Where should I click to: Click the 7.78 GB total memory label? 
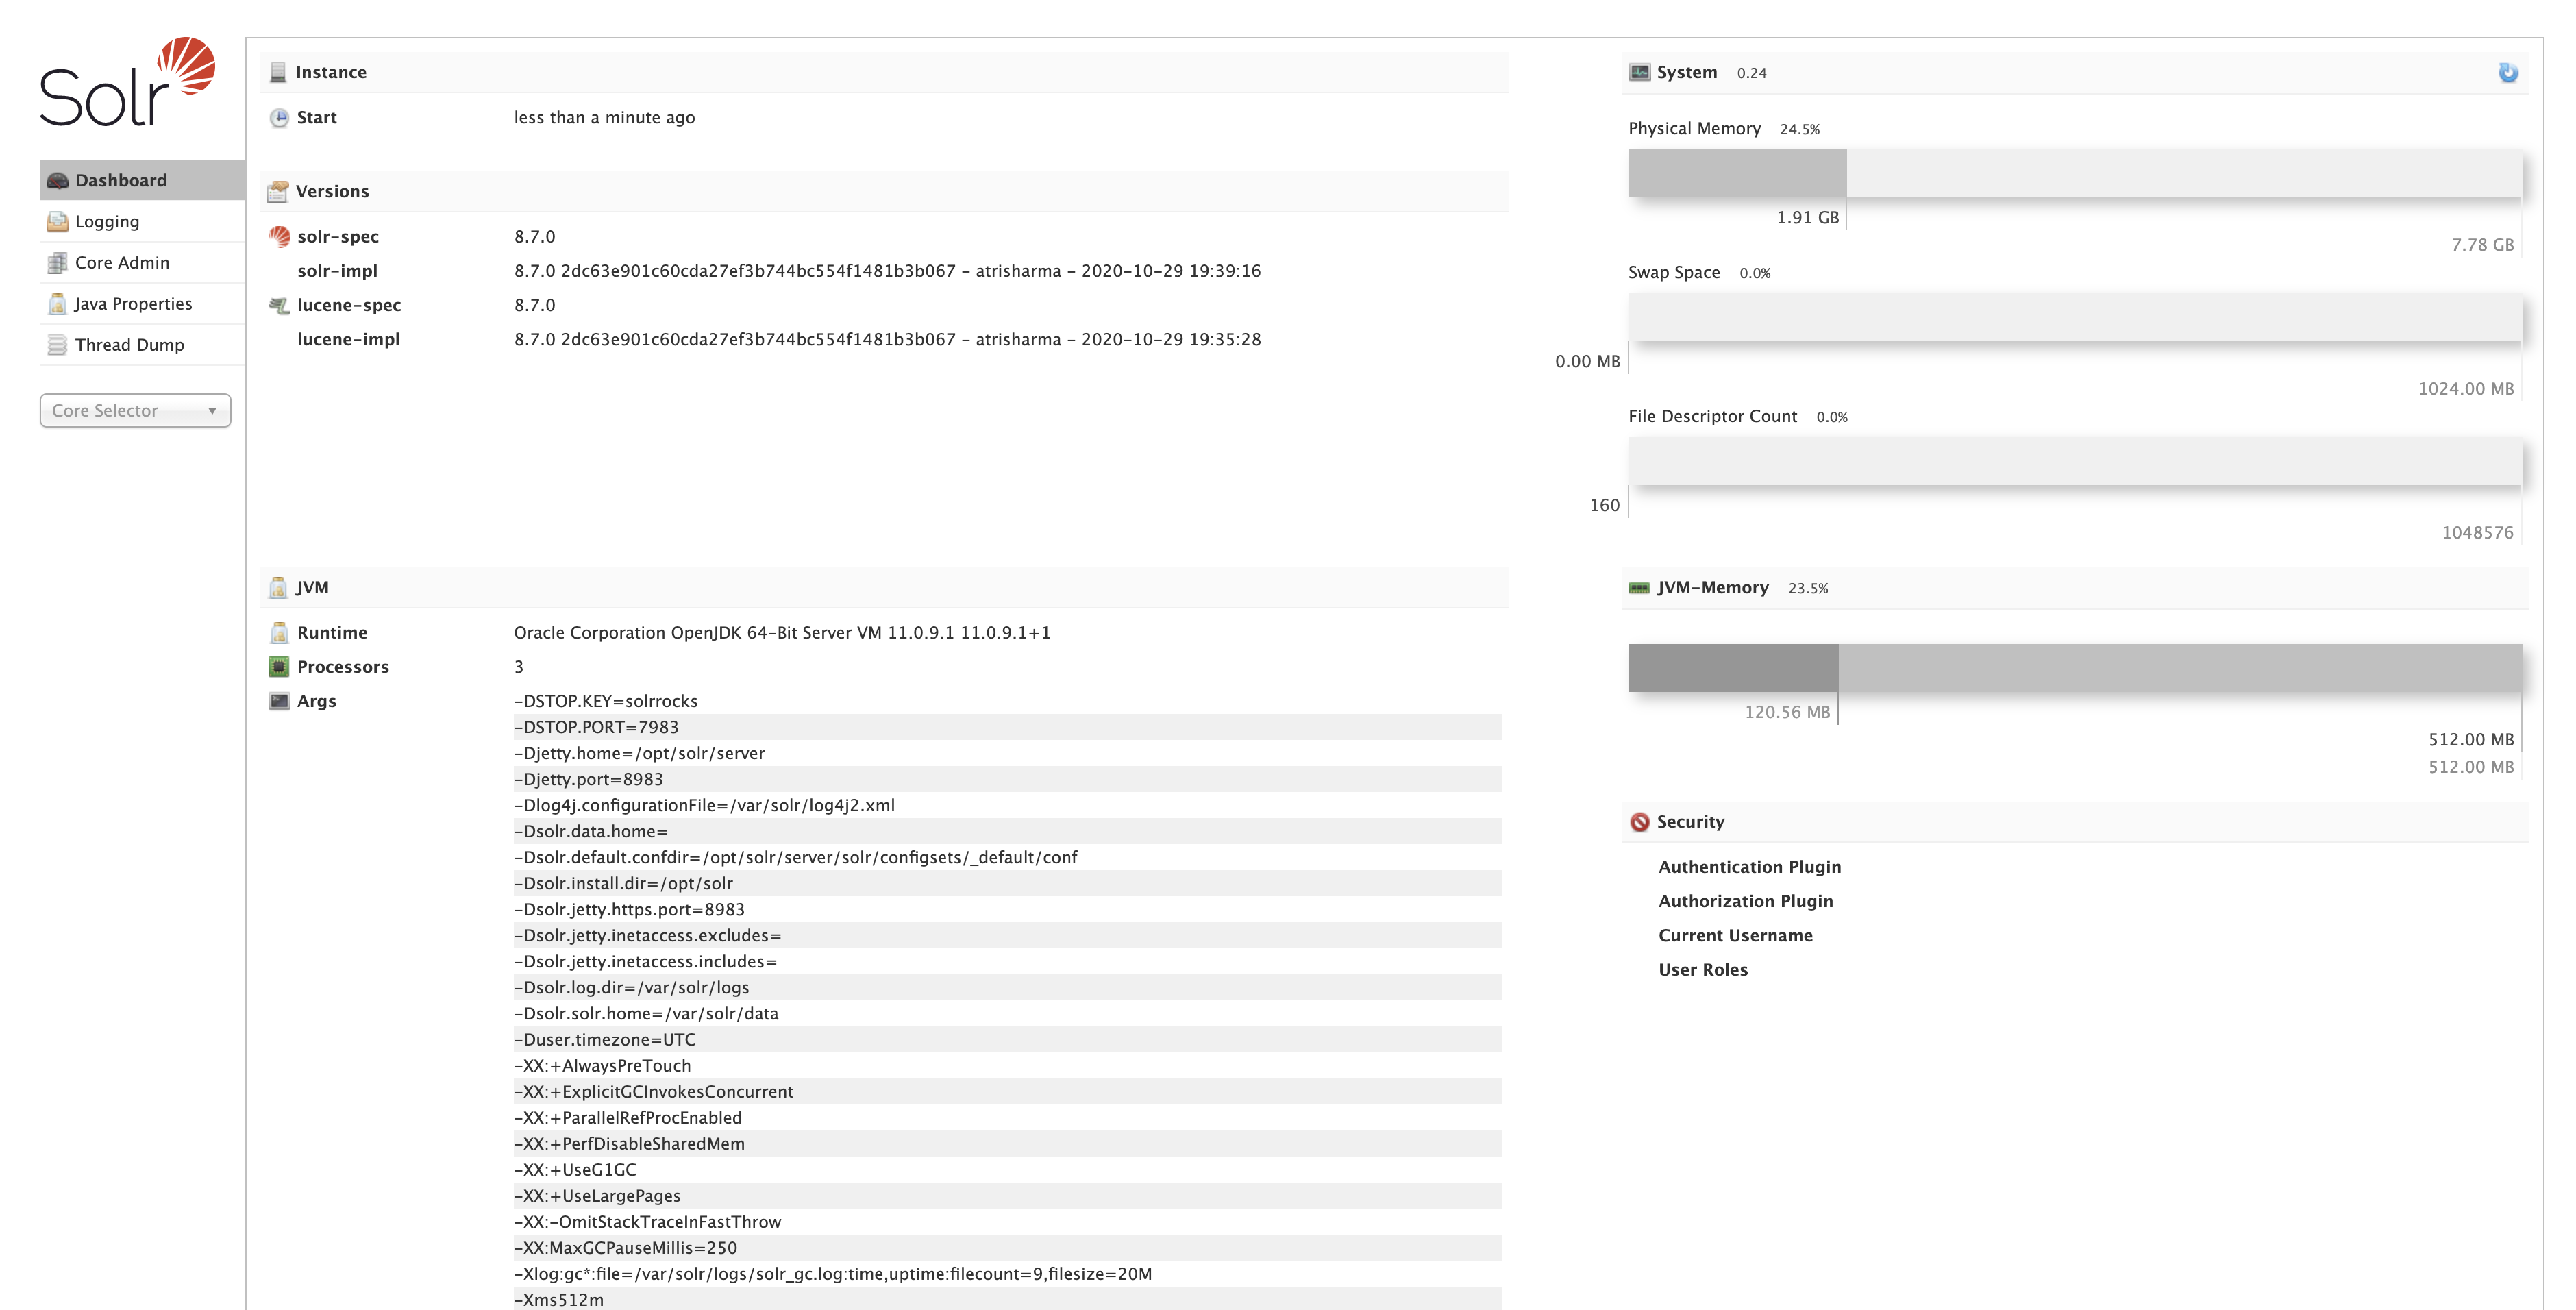coord(2483,245)
